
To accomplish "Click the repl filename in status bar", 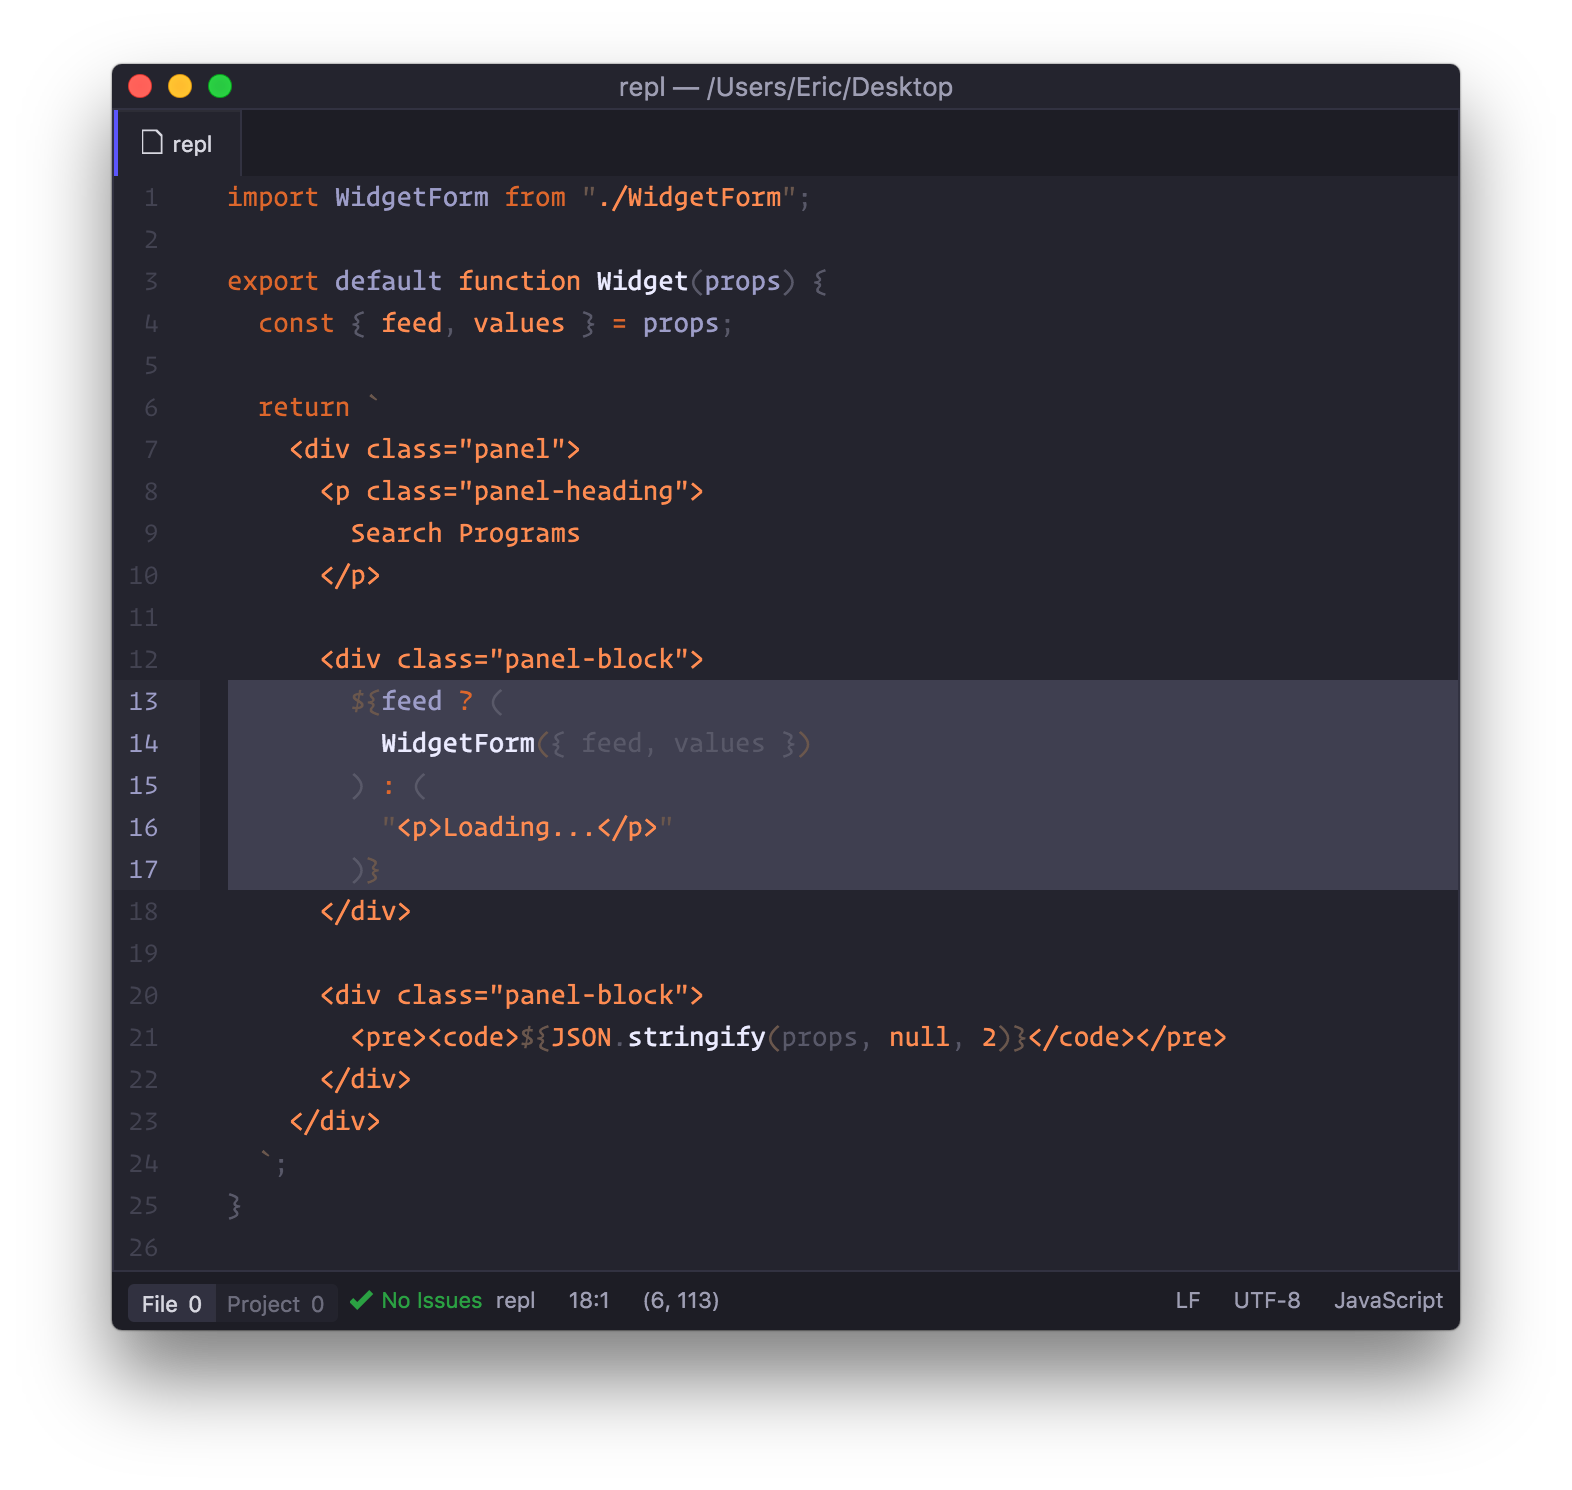I will click(515, 1301).
